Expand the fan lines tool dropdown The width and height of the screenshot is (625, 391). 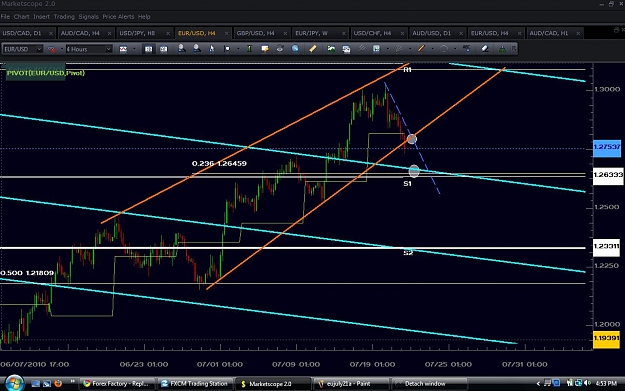click(x=410, y=49)
